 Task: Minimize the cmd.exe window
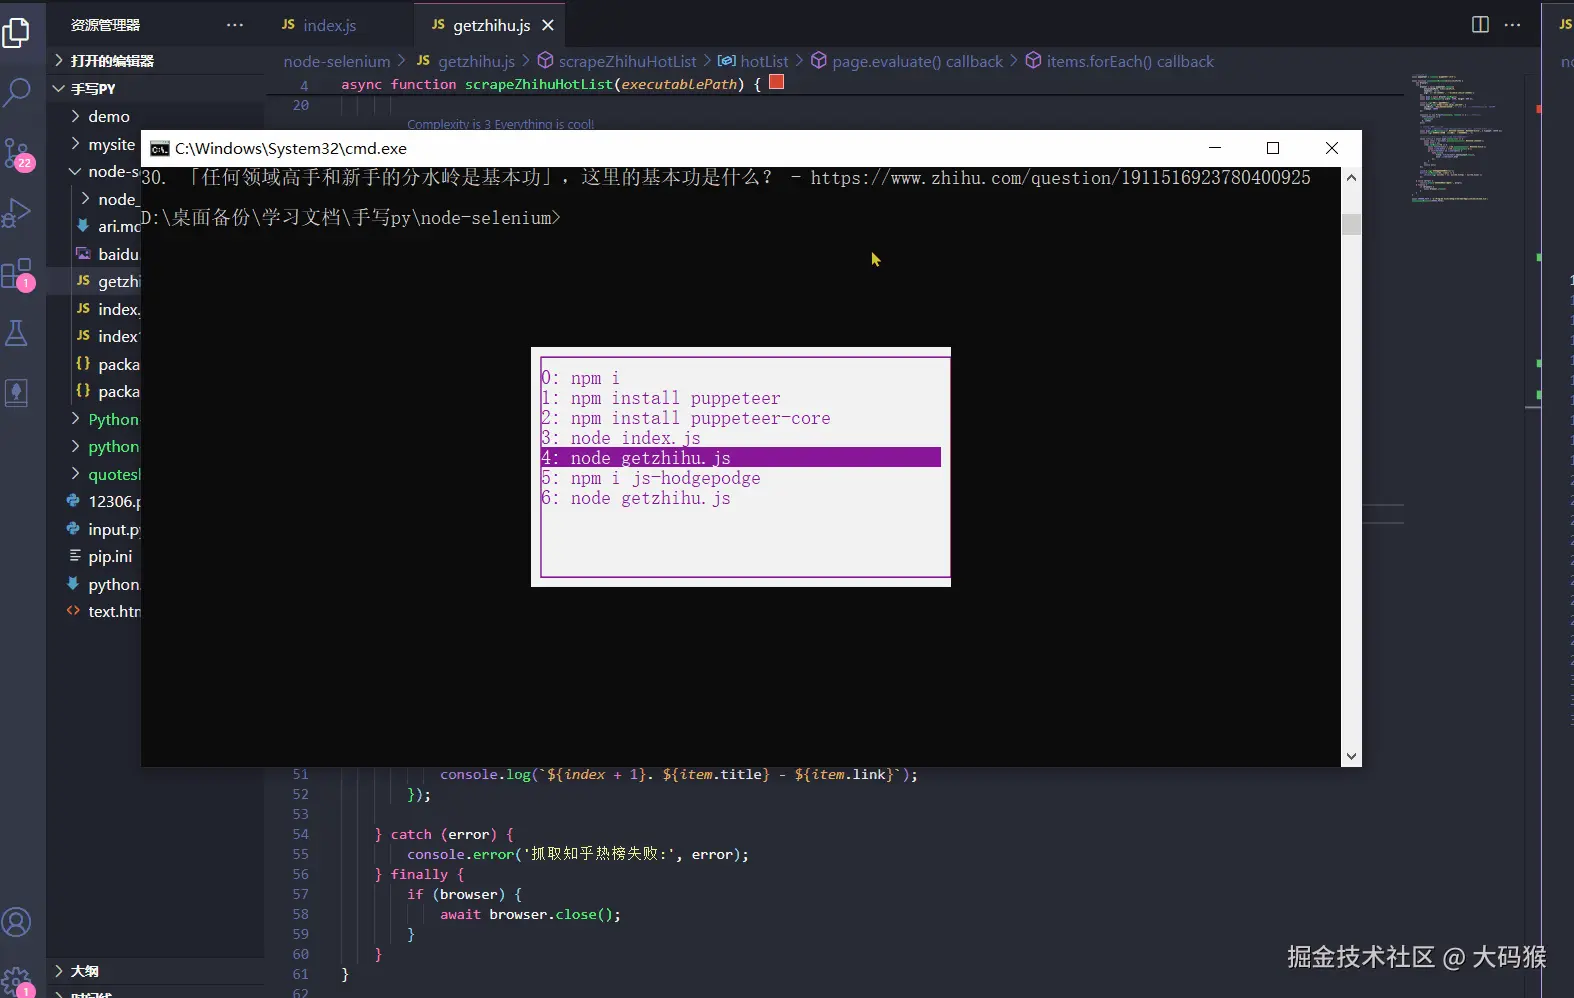click(x=1215, y=148)
